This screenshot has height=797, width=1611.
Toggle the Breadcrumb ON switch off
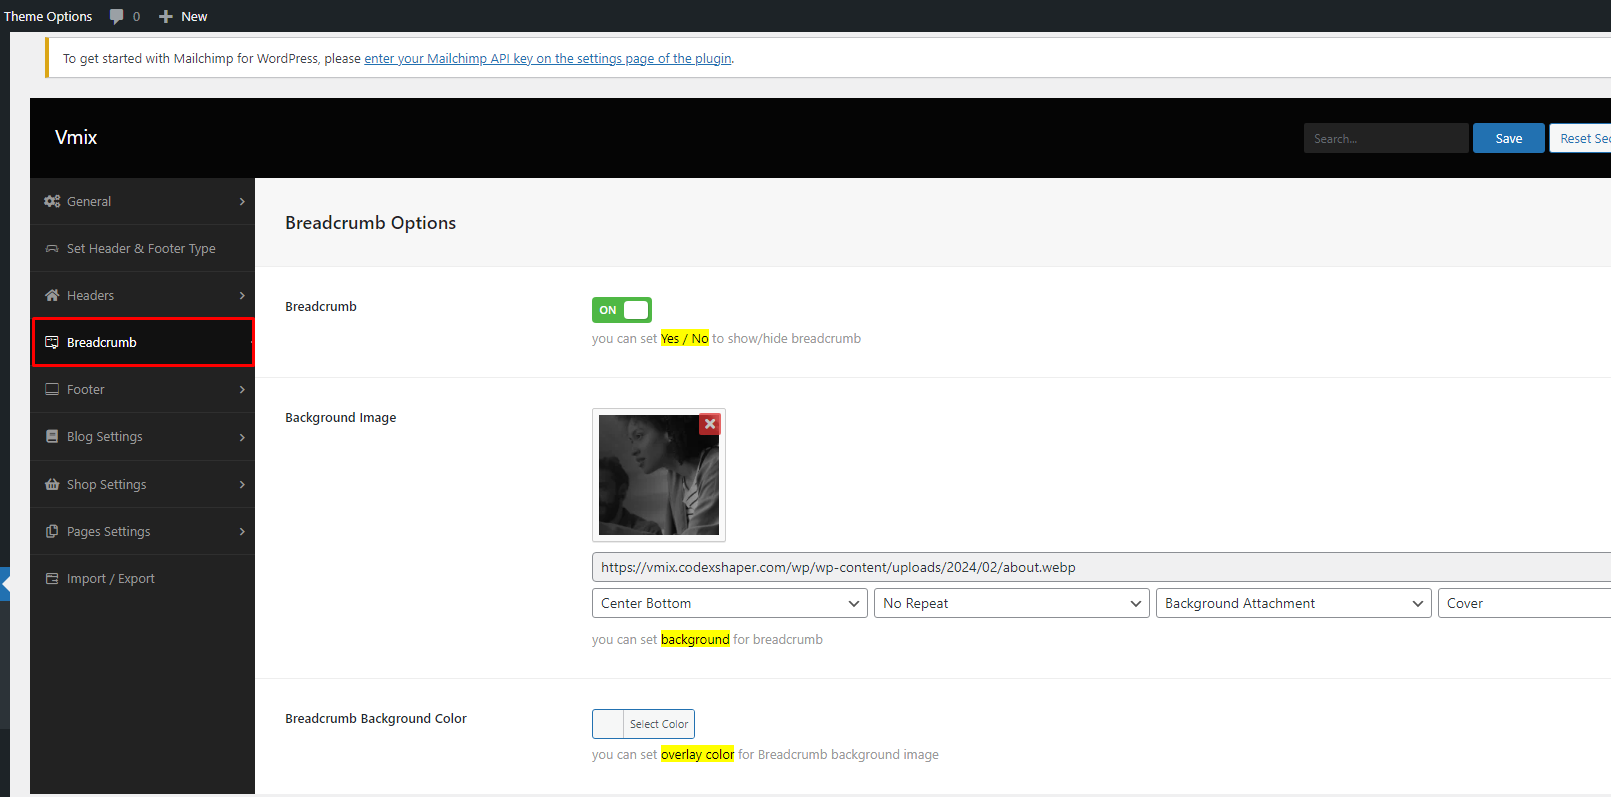pyautogui.click(x=621, y=310)
